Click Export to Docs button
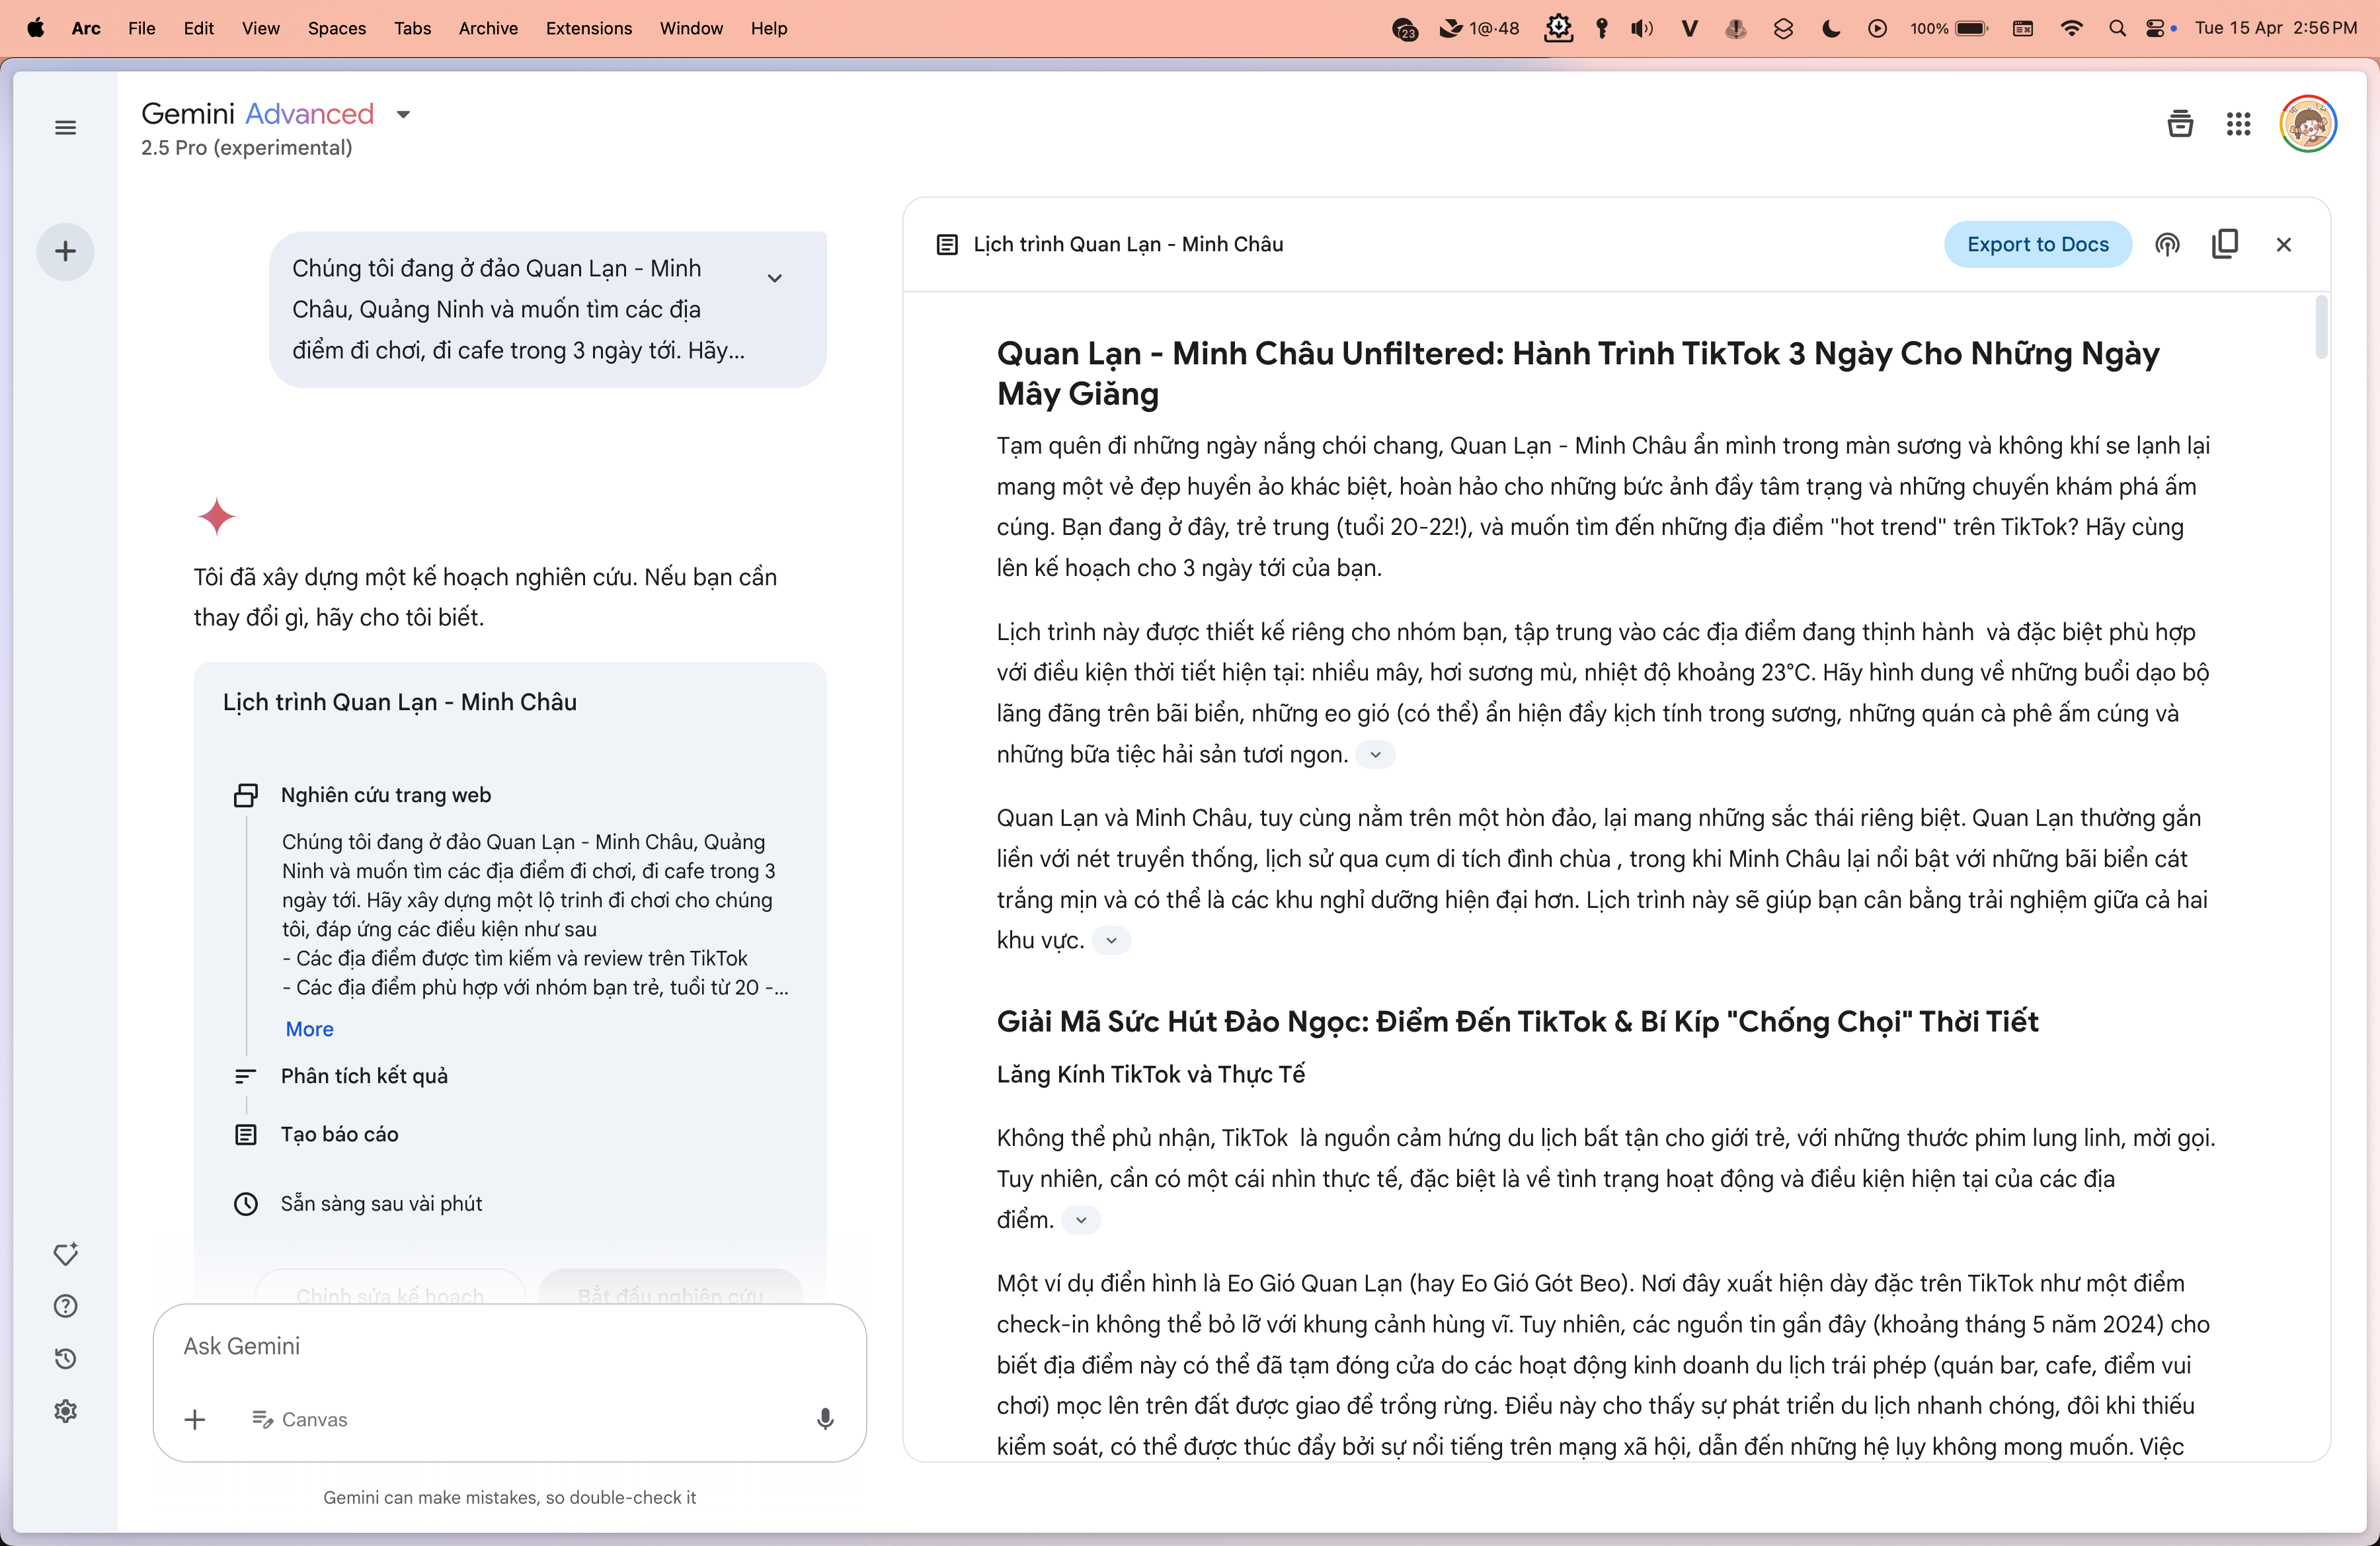This screenshot has height=1546, width=2380. coord(2037,245)
